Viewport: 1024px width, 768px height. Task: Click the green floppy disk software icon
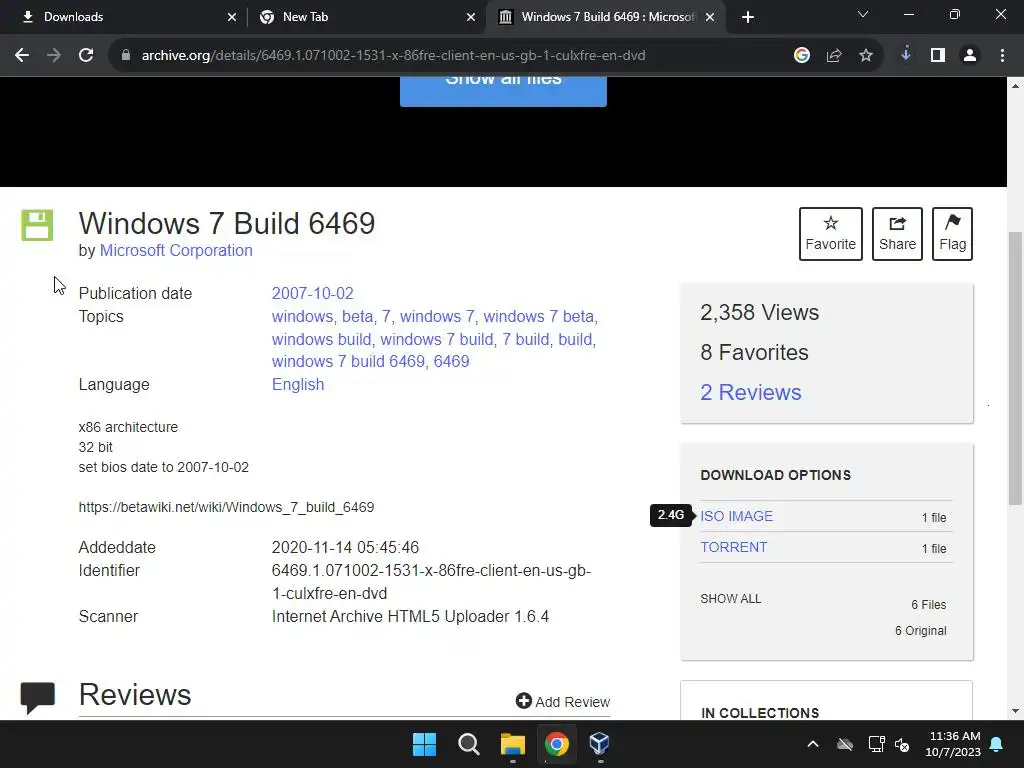point(37,225)
